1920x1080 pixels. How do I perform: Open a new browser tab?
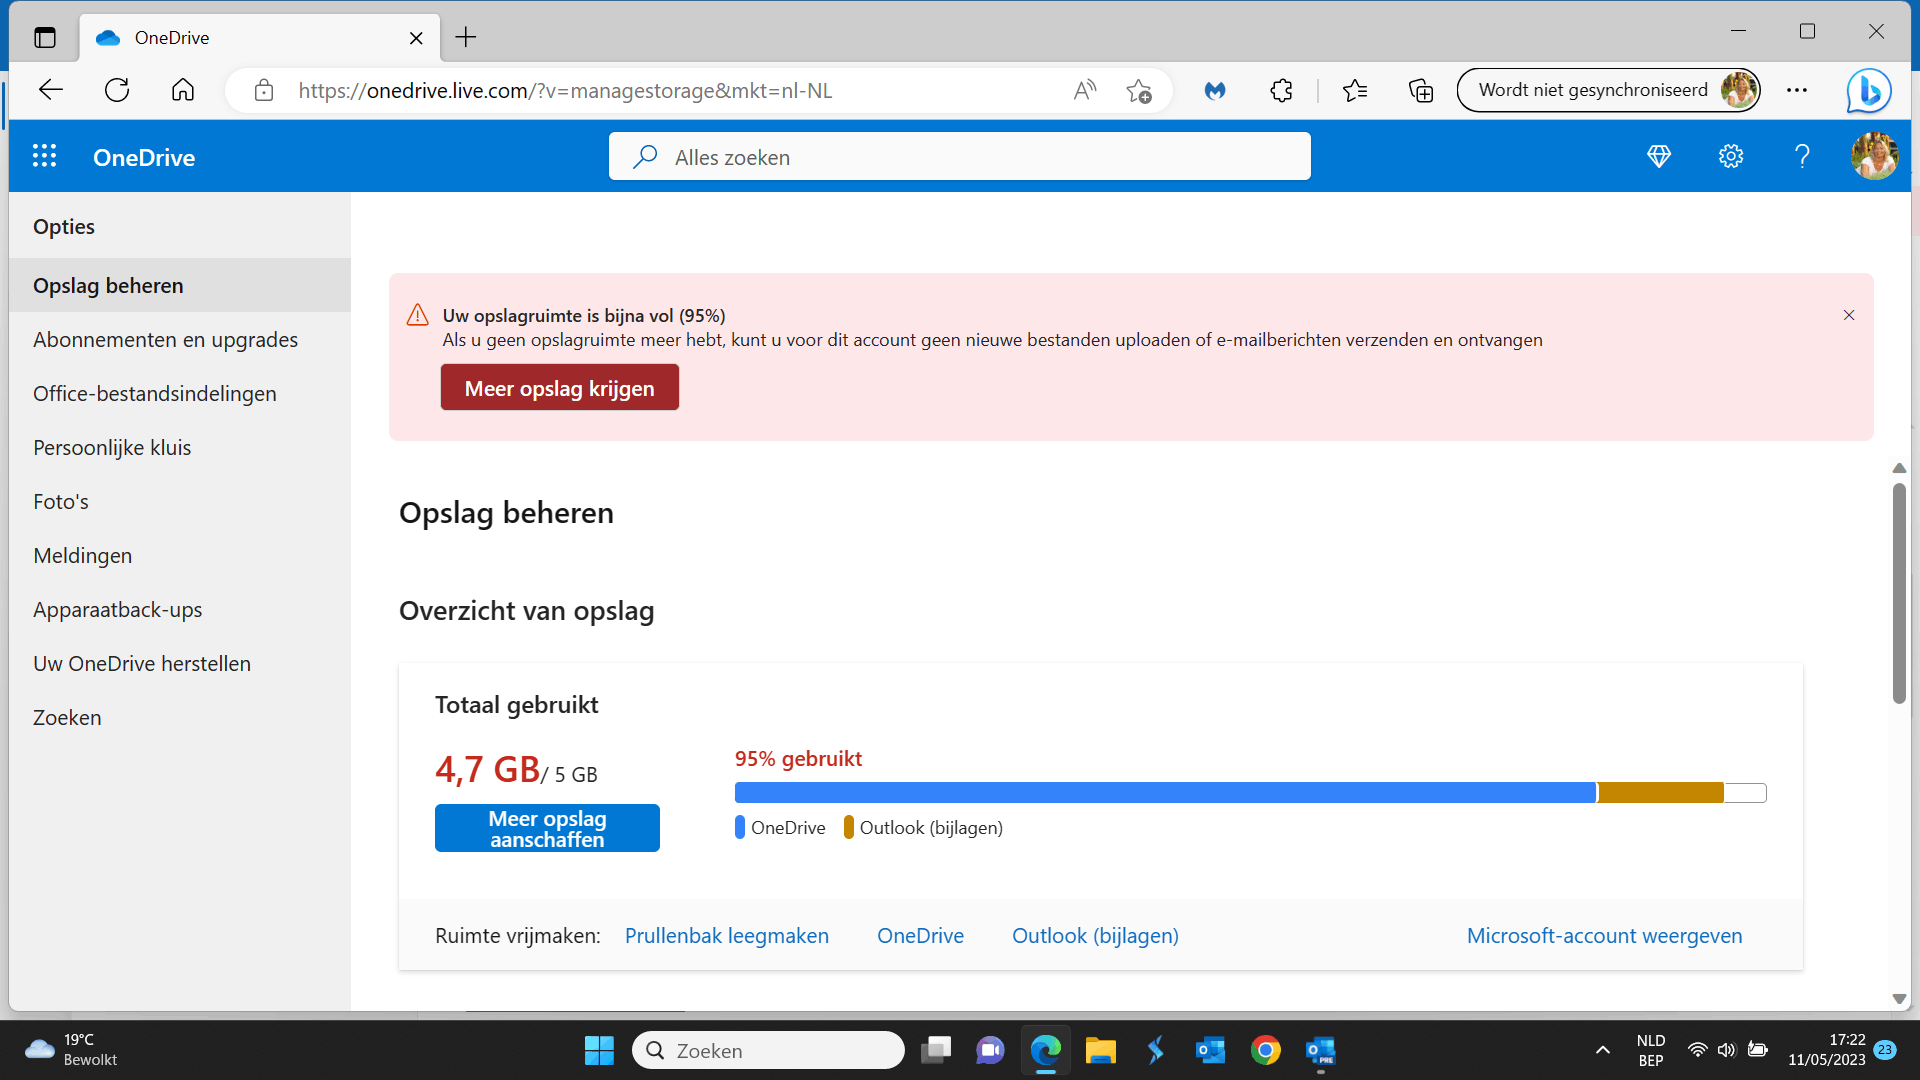pyautogui.click(x=466, y=38)
